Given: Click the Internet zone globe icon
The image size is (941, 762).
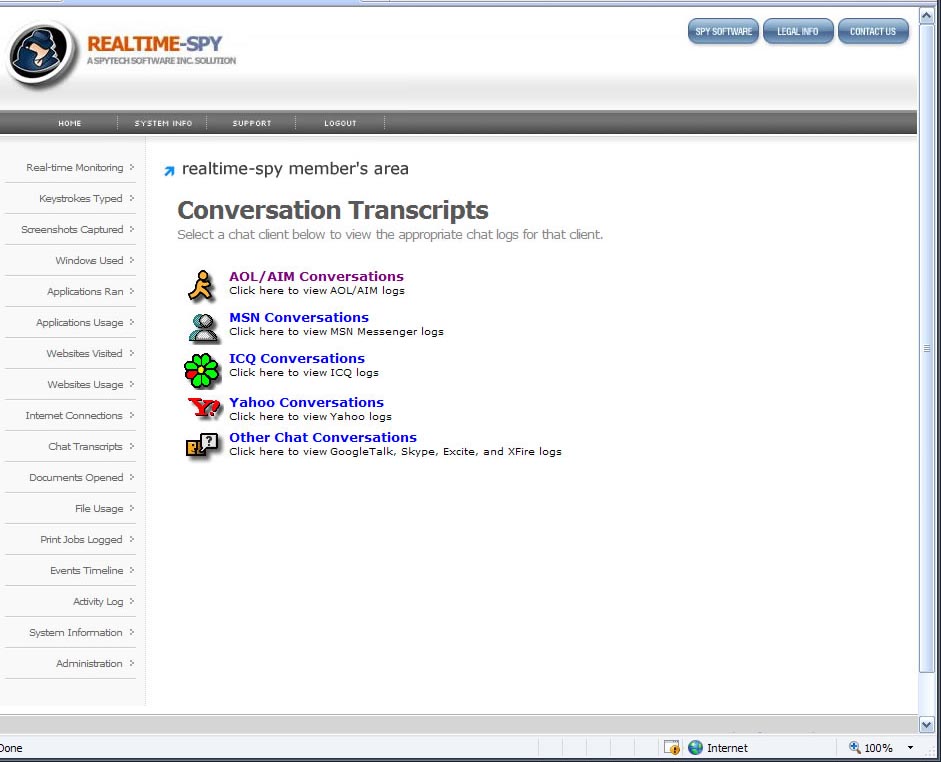Looking at the screenshot, I should coord(695,748).
